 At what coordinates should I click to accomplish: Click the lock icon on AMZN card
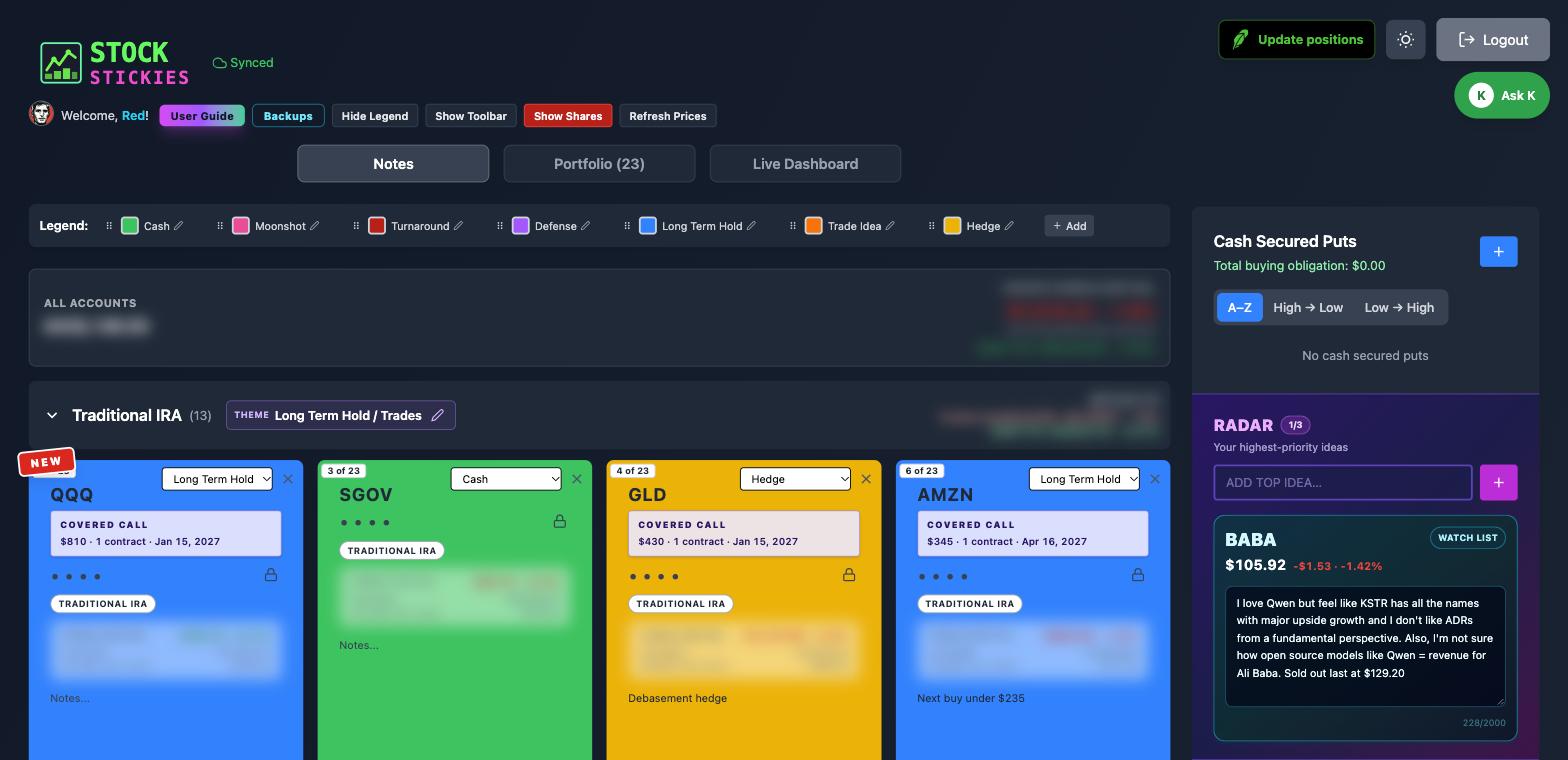(1138, 575)
